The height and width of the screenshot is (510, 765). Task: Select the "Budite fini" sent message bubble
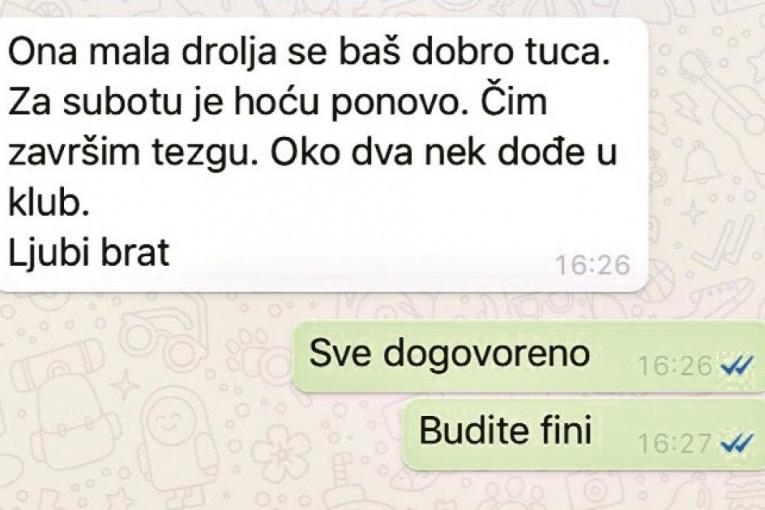pyautogui.click(x=584, y=433)
